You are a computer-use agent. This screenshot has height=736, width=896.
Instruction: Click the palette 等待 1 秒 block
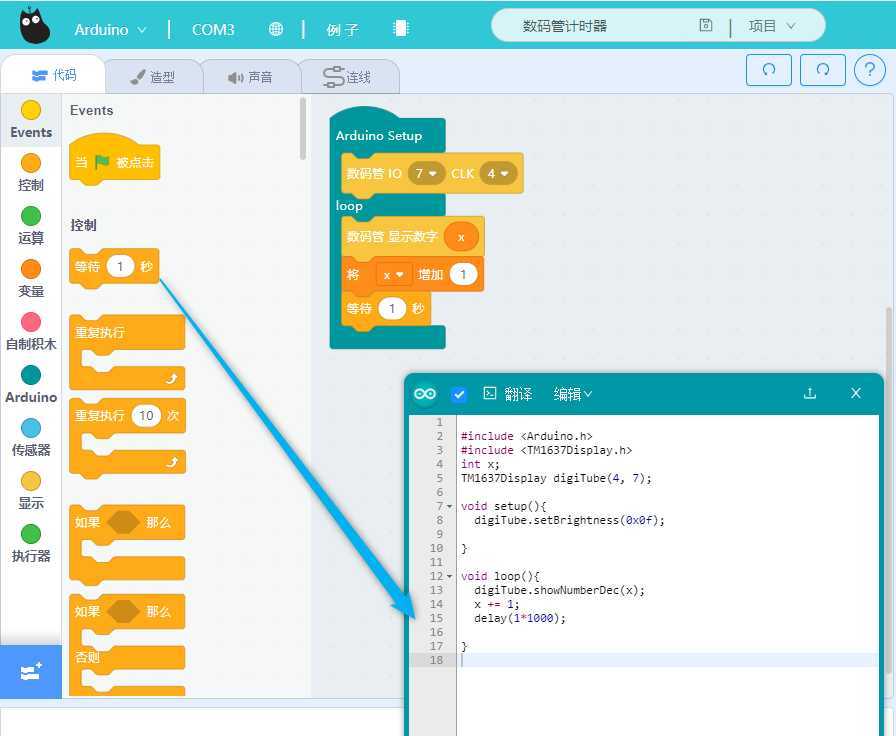tap(114, 267)
